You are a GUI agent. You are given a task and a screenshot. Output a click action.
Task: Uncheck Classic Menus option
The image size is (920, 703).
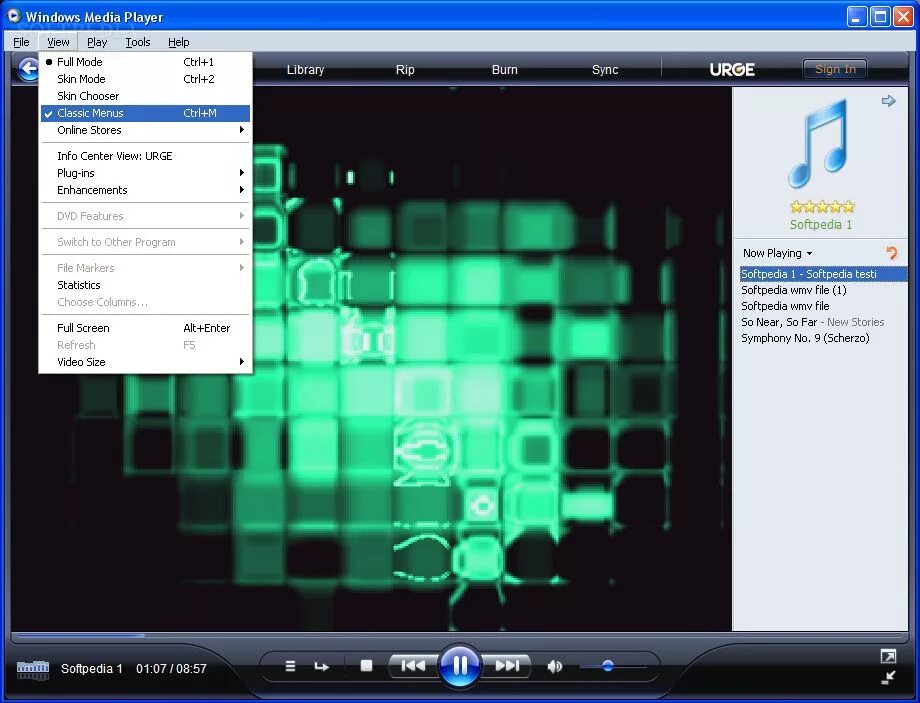[145, 113]
